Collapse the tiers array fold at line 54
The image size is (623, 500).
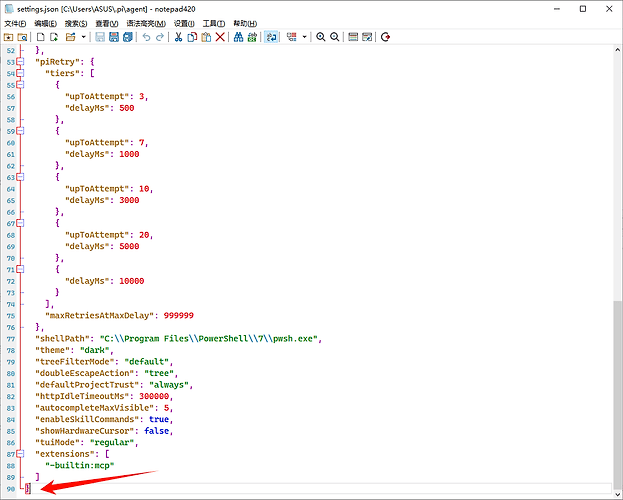coord(20,73)
